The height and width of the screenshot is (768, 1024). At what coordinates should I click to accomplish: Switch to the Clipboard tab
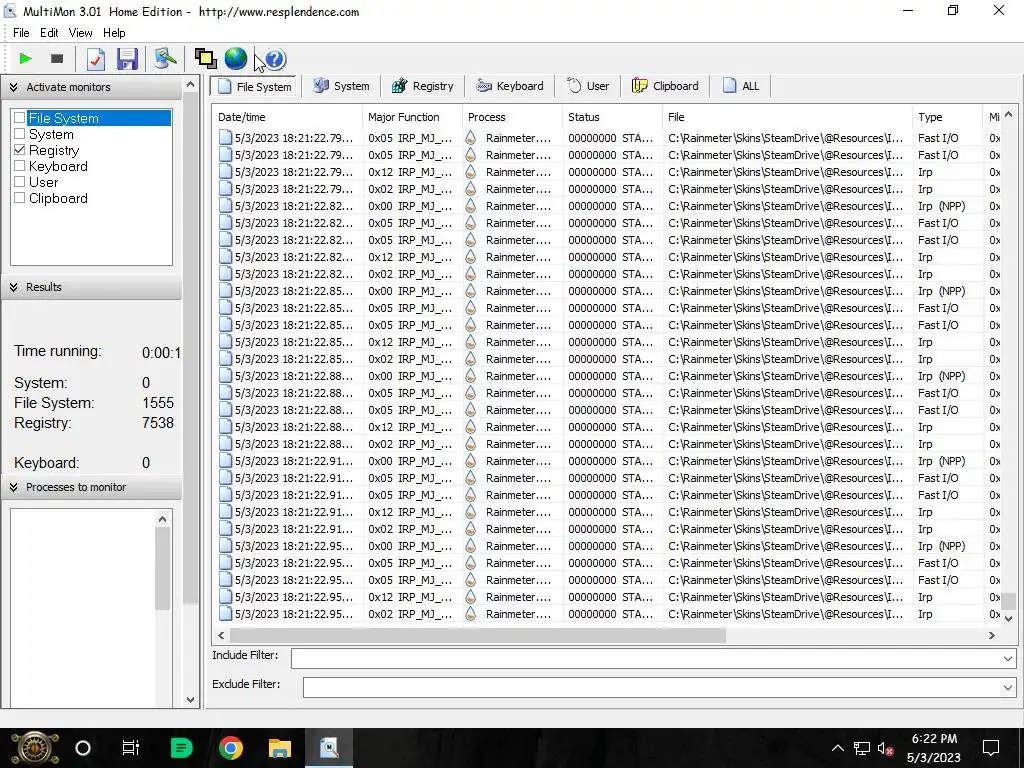[665, 86]
